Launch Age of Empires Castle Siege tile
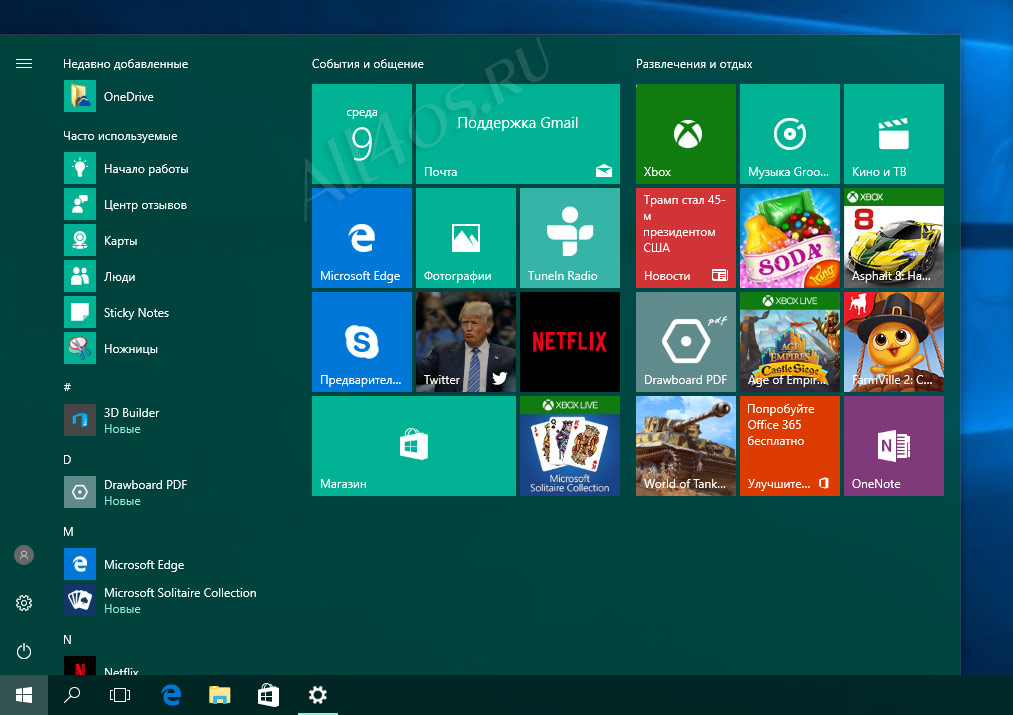 click(789, 342)
